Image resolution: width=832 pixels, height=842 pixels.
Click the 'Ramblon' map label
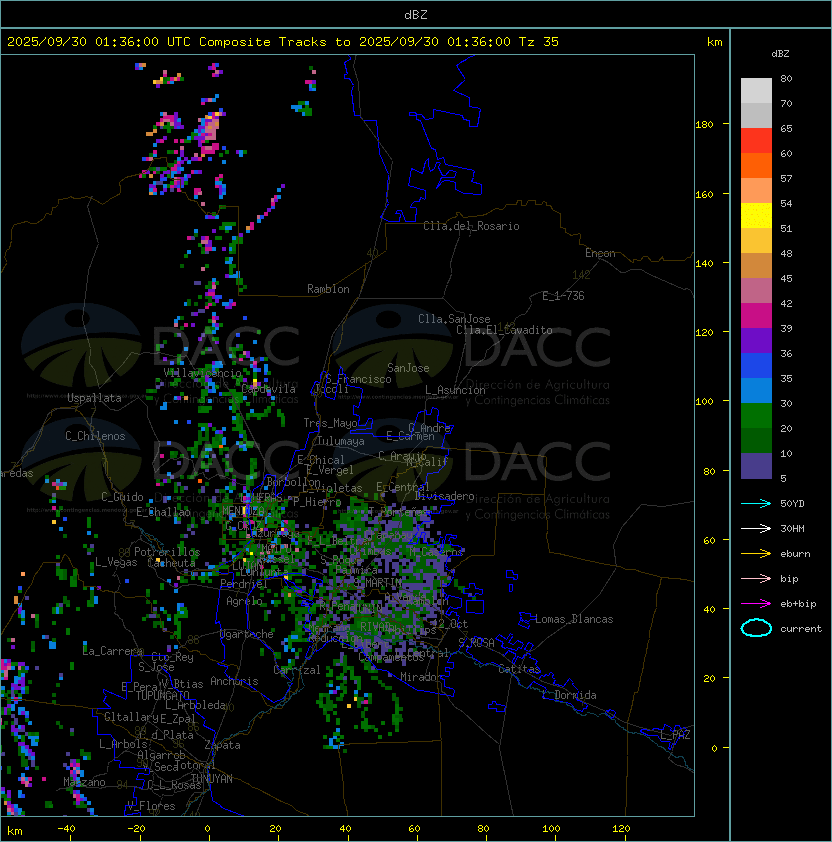click(x=328, y=289)
